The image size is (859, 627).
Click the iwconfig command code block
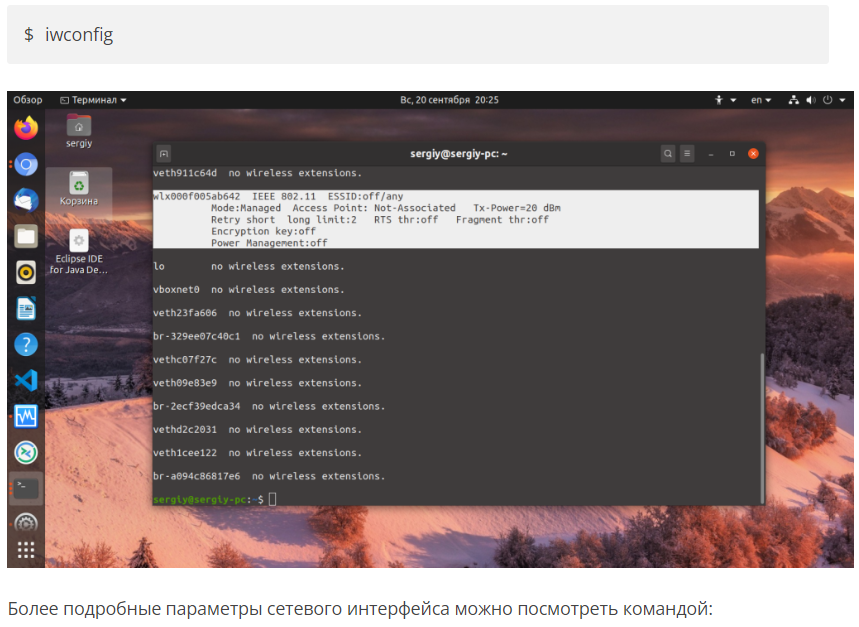(x=417, y=35)
